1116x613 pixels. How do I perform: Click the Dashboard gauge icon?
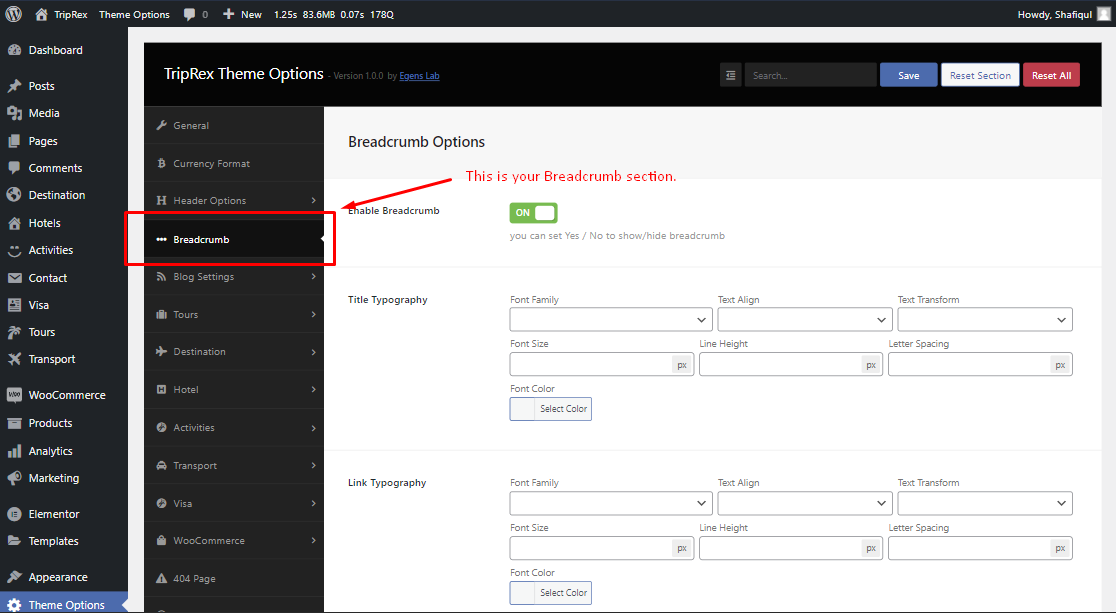(14, 51)
